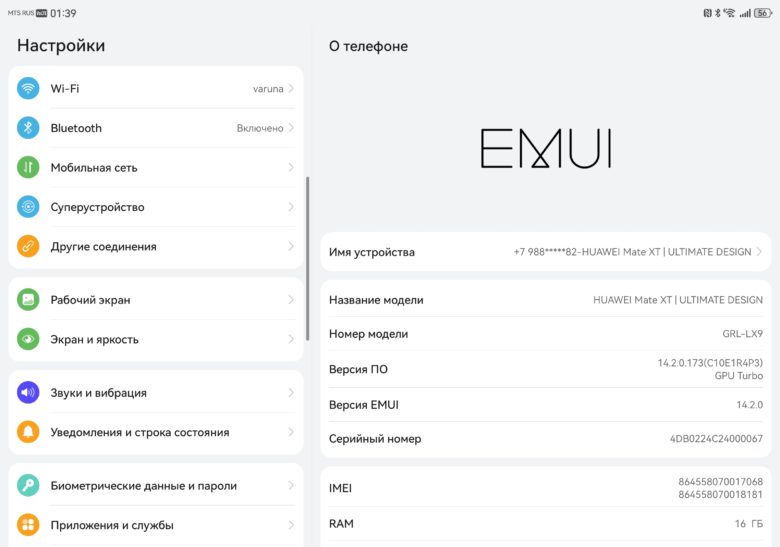Tap the orange bell notifications icon
Screen dimensions: 780x547
tap(28, 432)
